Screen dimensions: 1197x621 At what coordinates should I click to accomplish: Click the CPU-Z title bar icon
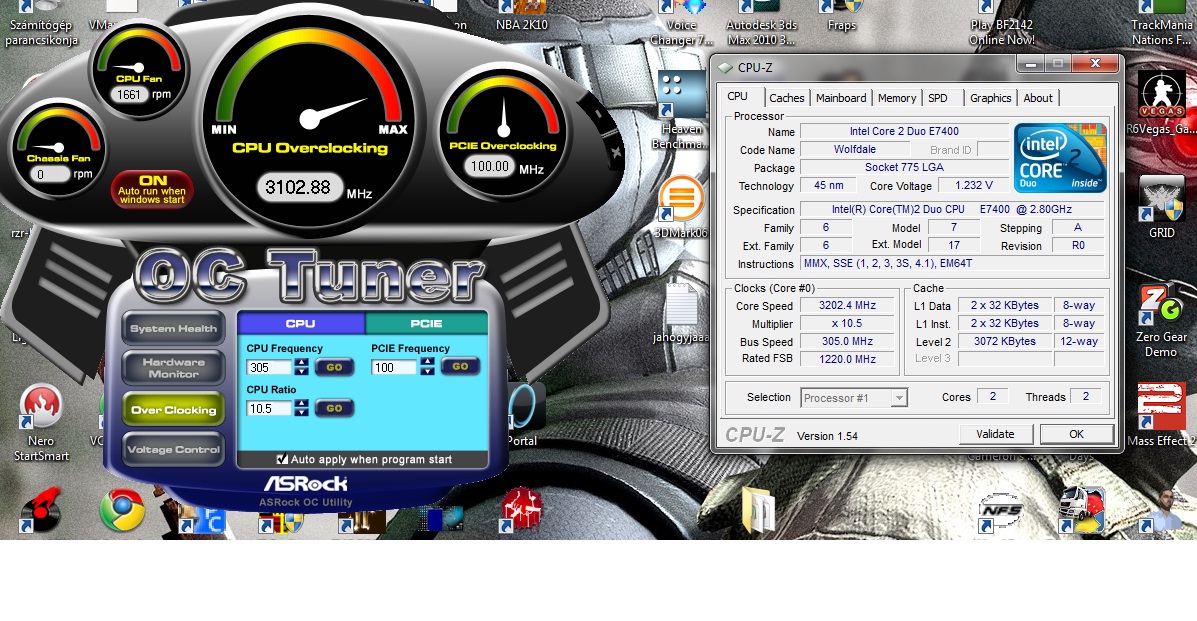point(724,67)
